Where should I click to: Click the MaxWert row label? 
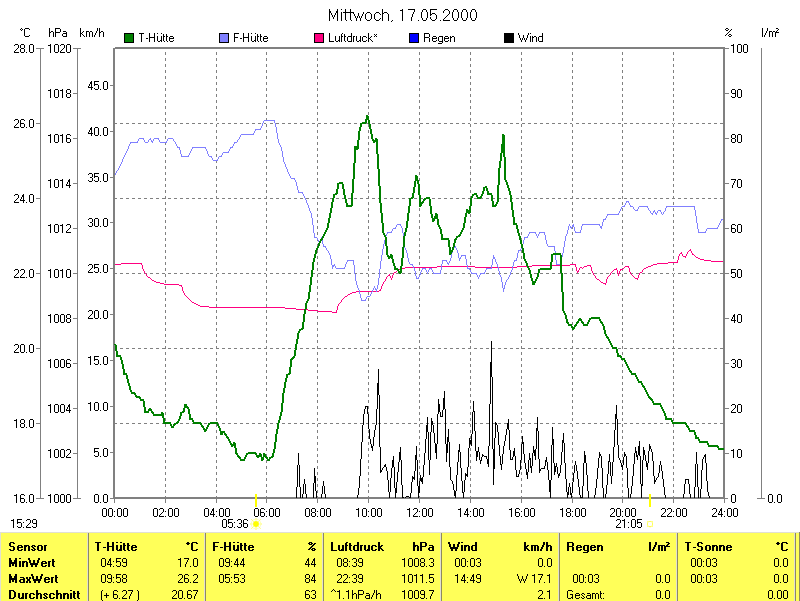pos(33,578)
